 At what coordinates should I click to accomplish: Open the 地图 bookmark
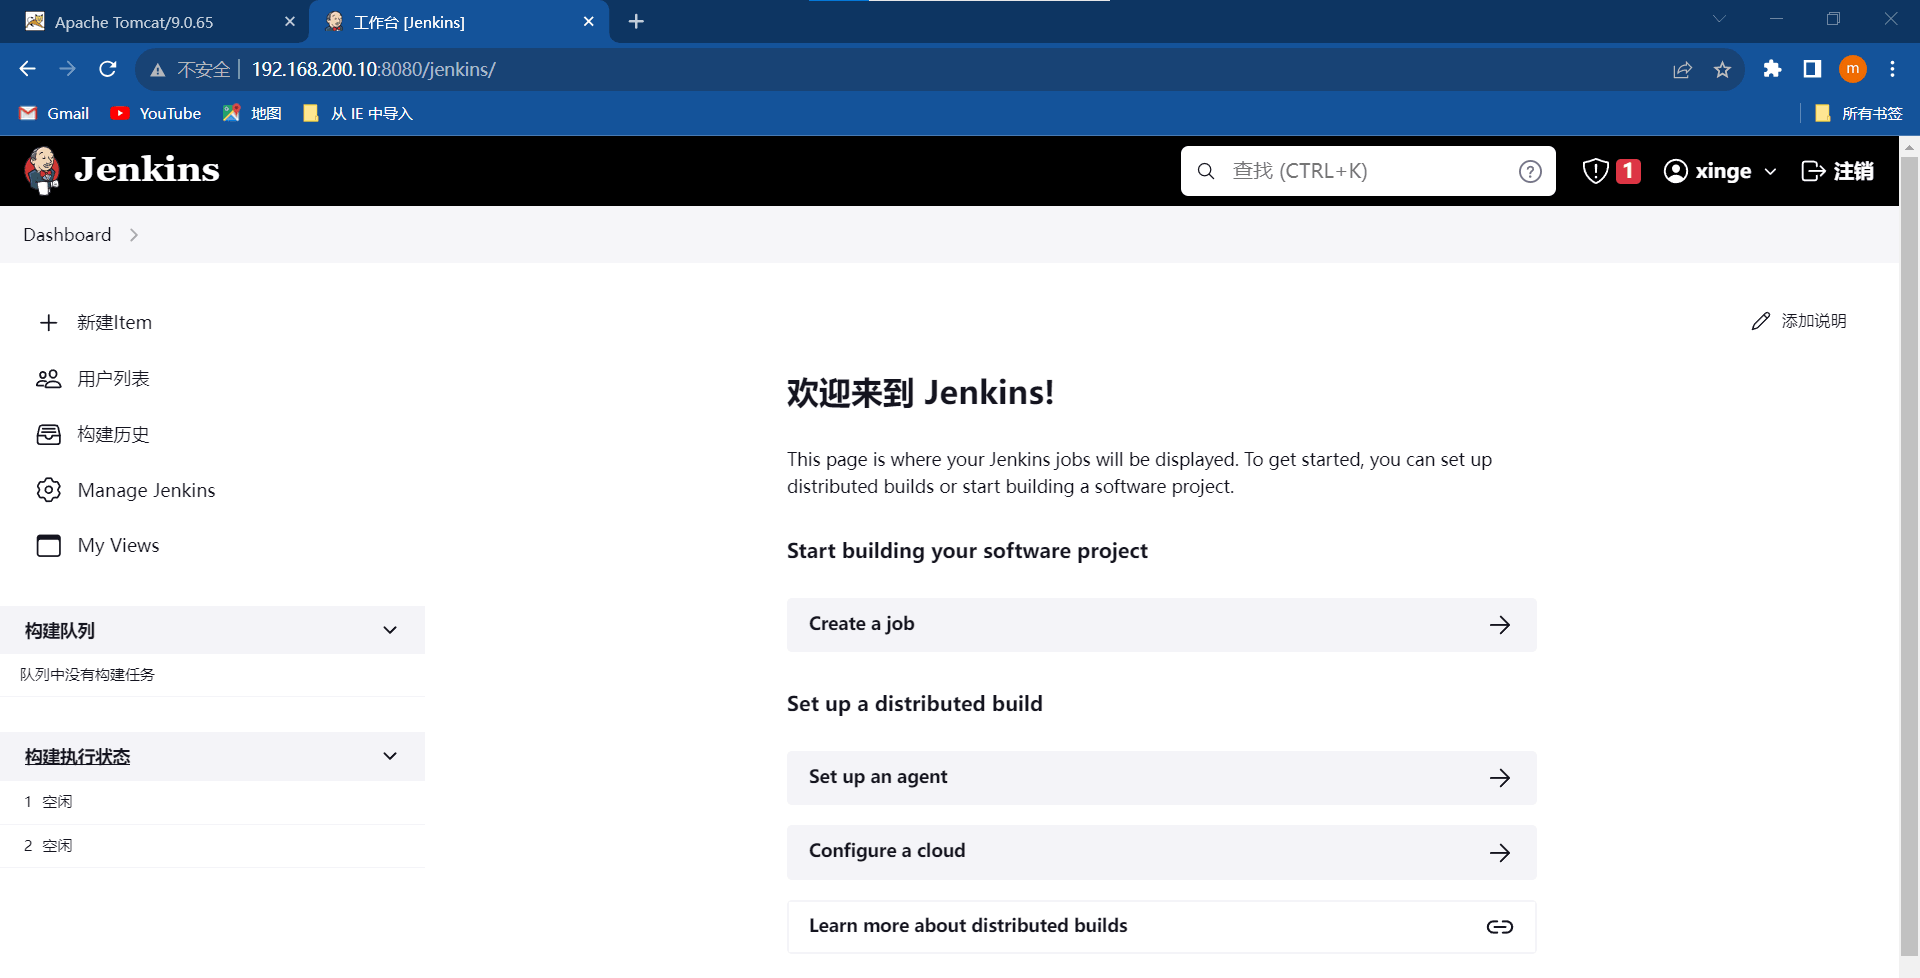(x=252, y=114)
